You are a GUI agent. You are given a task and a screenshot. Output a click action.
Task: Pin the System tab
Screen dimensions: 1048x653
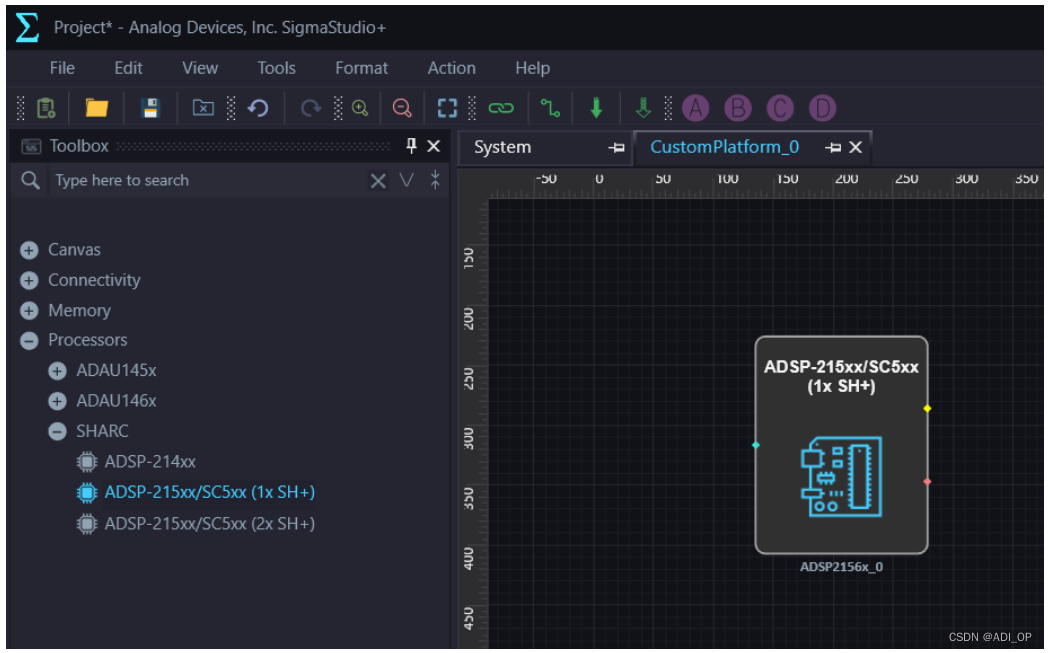(616, 148)
